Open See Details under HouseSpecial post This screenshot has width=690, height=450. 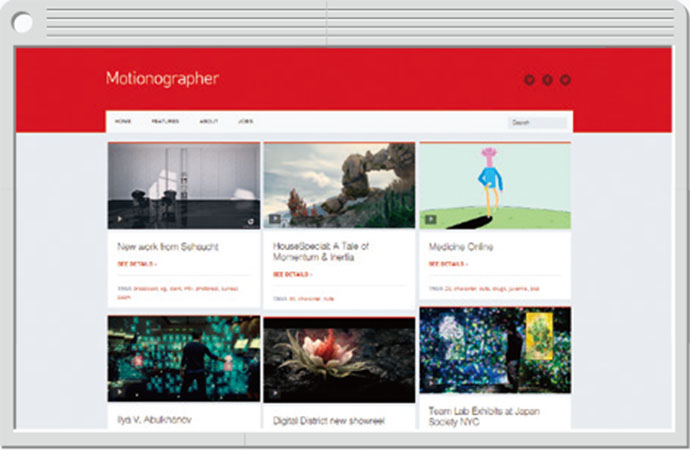pos(293,274)
